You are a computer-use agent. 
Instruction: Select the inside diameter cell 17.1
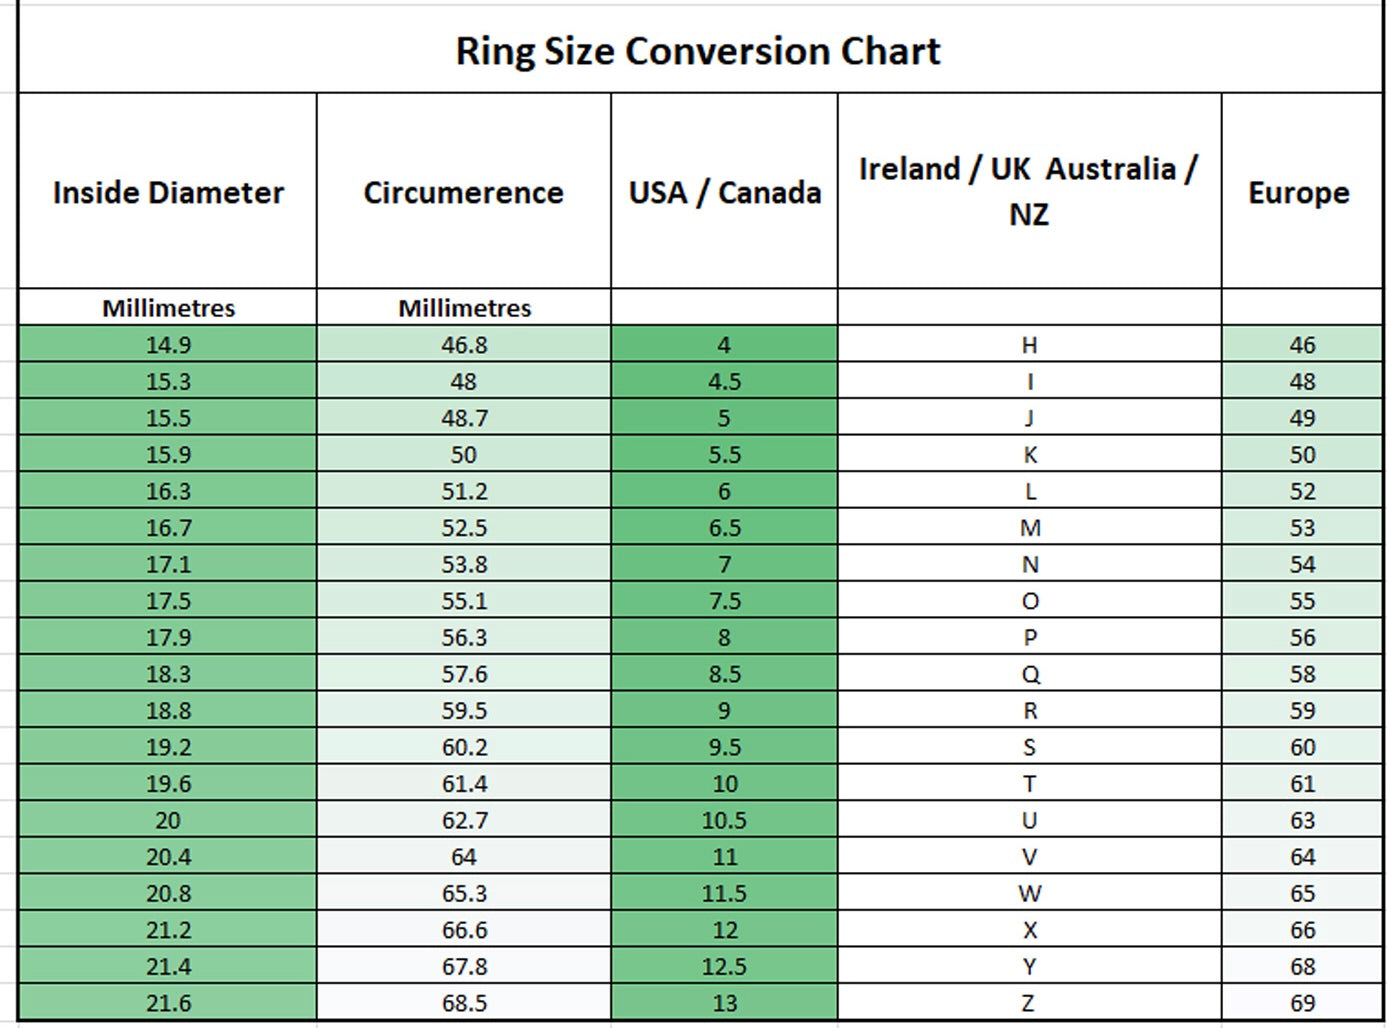pyautogui.click(x=168, y=564)
